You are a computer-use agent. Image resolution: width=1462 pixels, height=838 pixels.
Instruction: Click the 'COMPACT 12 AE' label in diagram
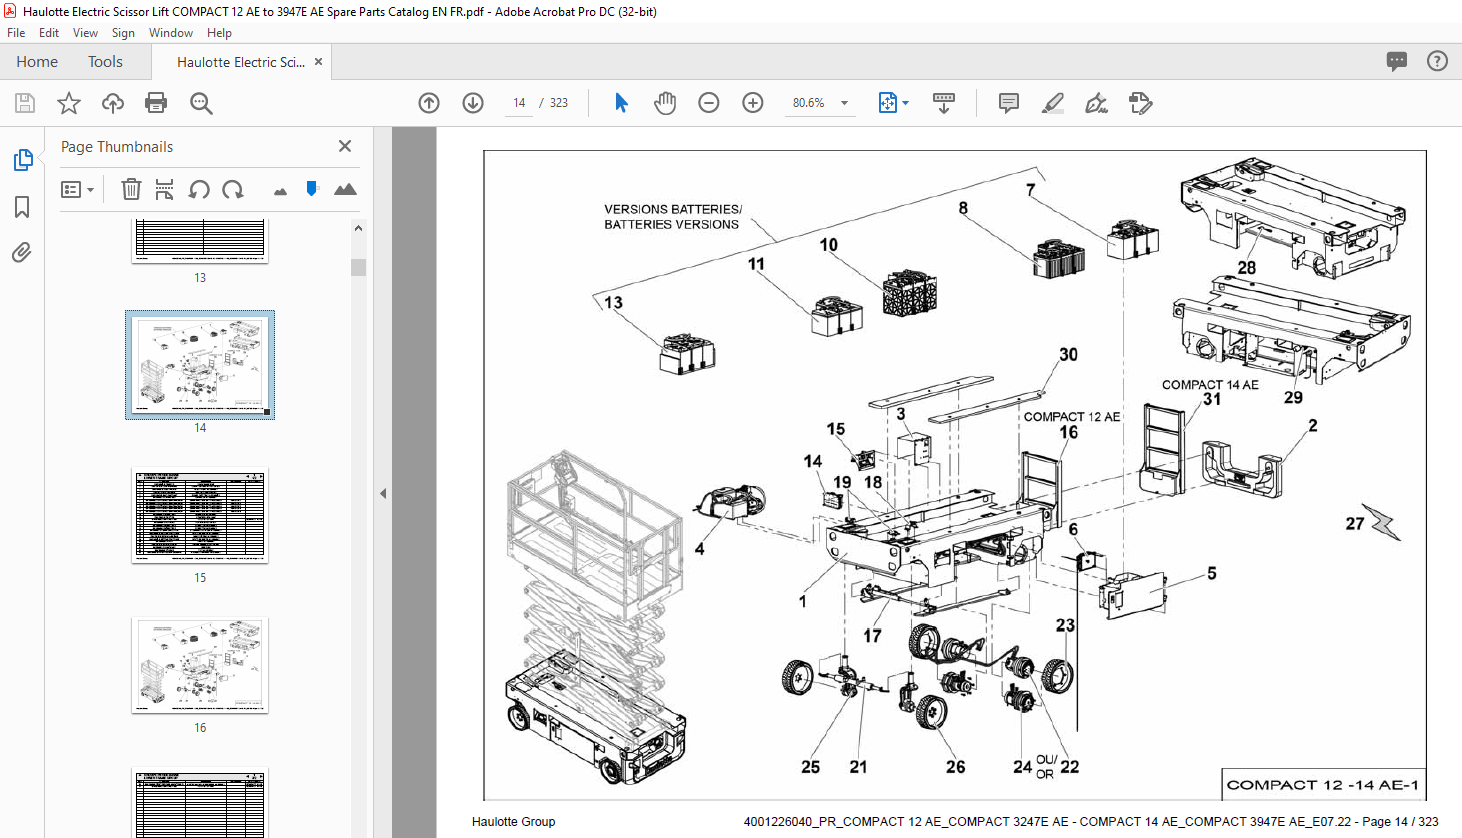pos(1072,416)
